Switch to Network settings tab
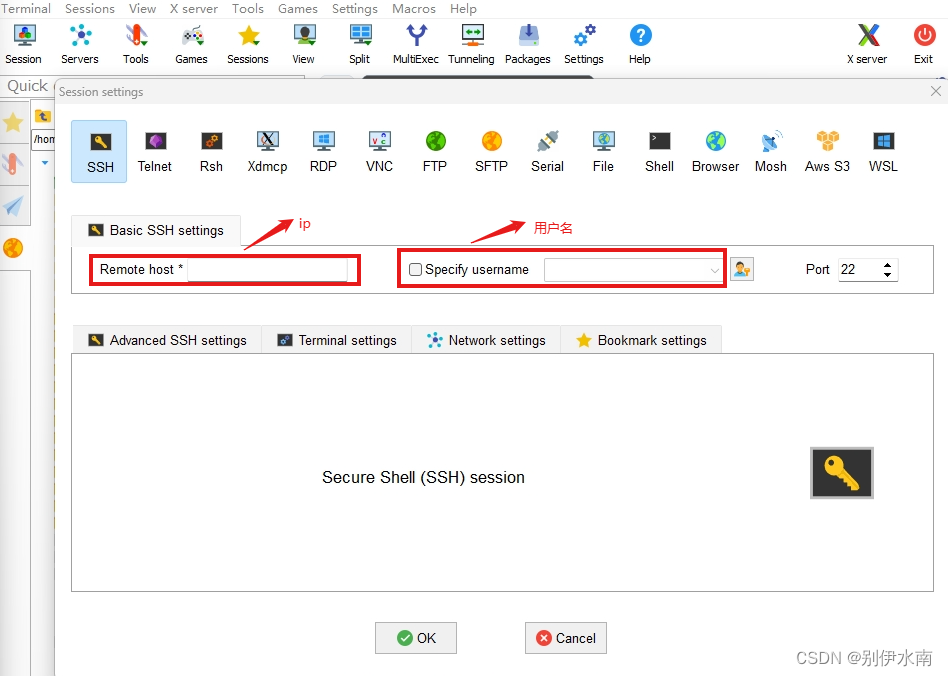948x676 pixels. (486, 340)
